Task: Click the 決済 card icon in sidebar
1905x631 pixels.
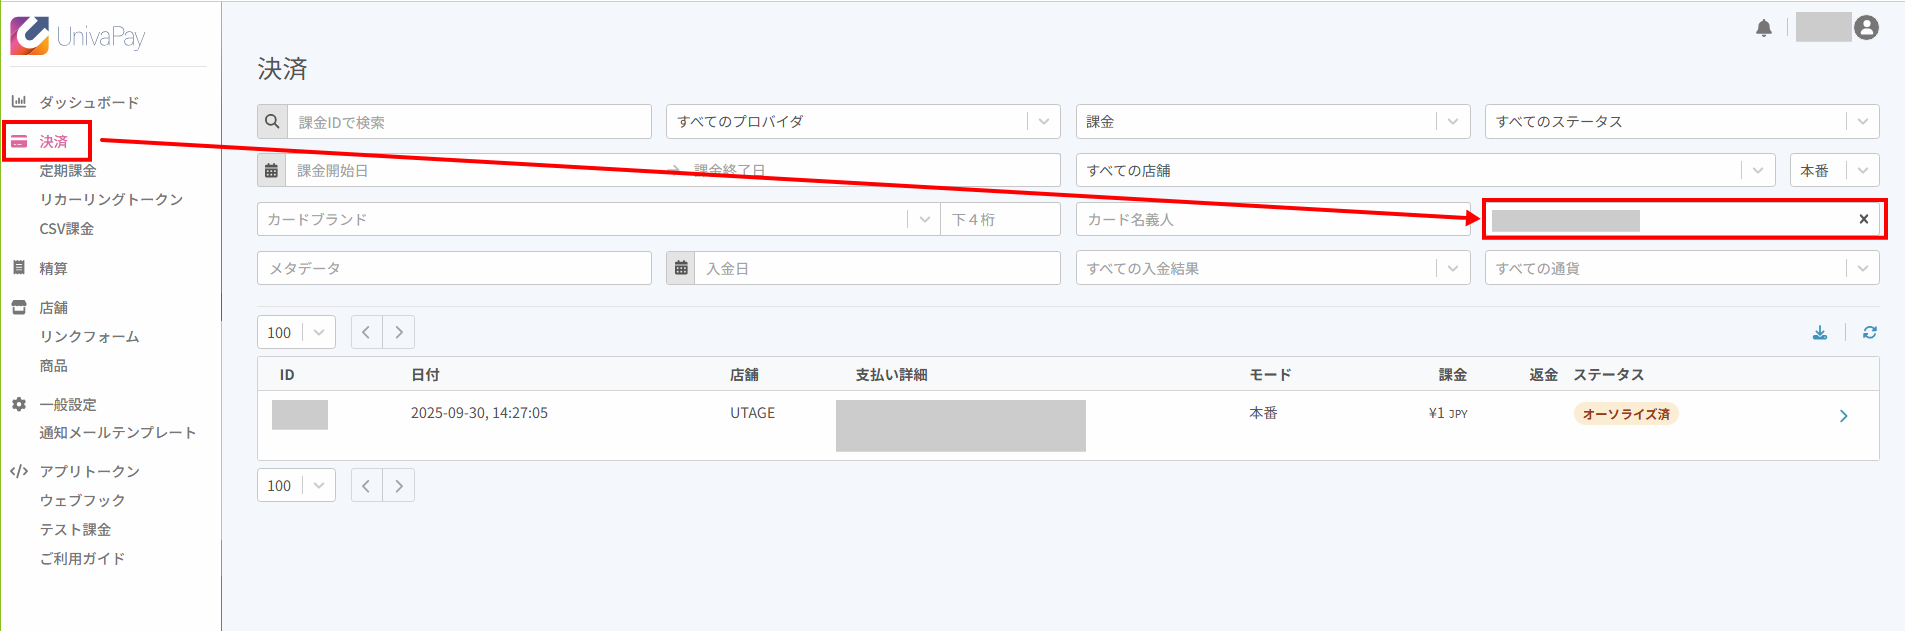Action: [x=19, y=142]
